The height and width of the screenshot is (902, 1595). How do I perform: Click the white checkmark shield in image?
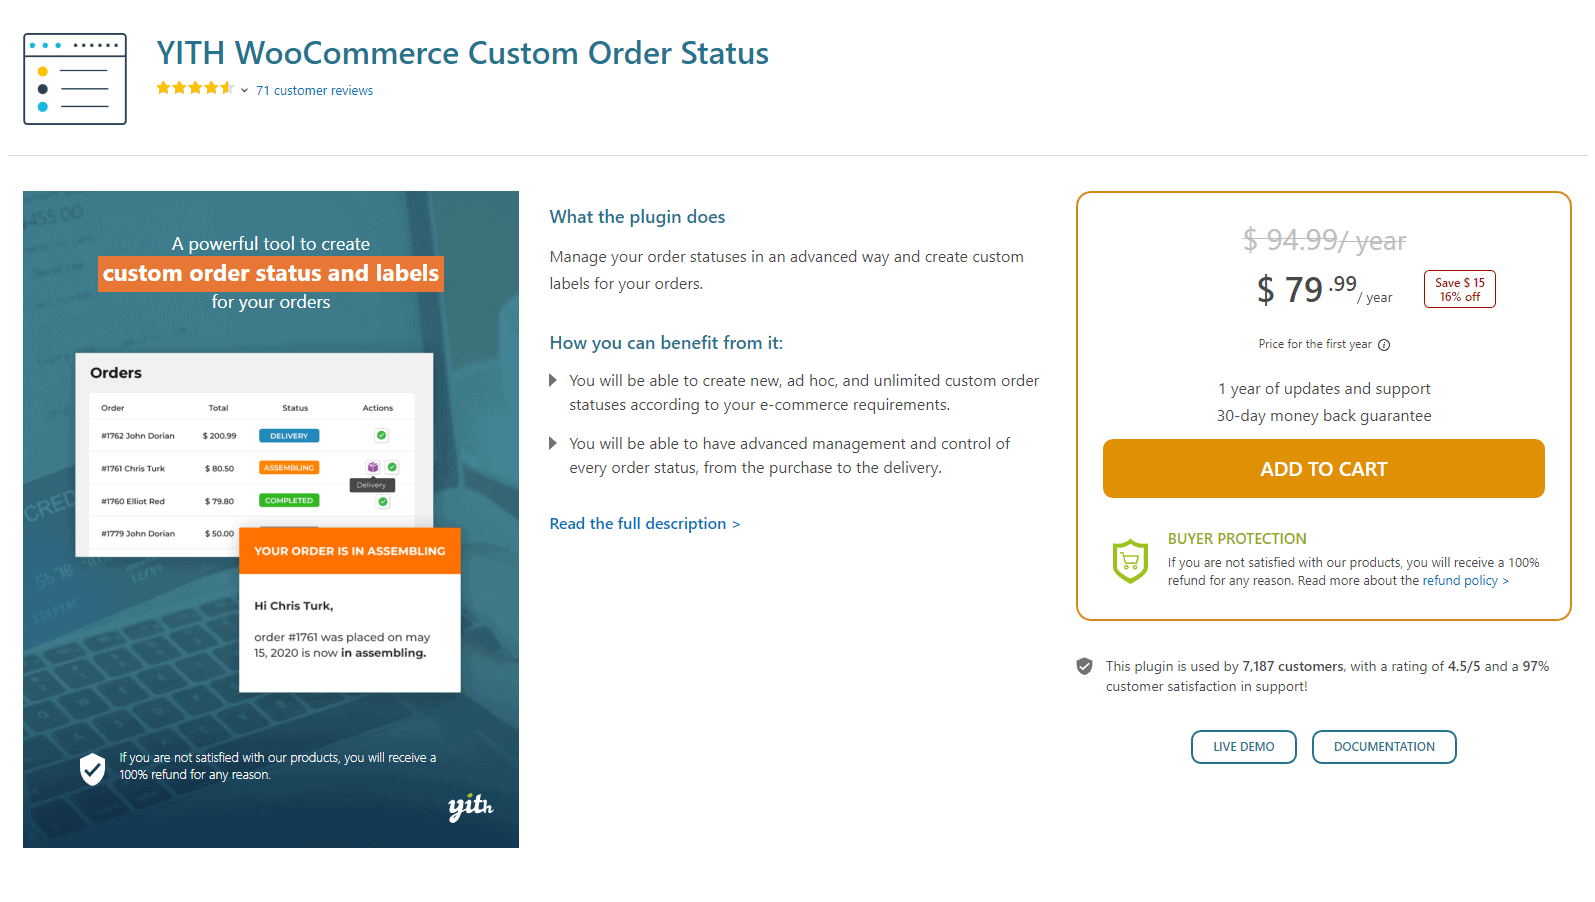coord(92,769)
